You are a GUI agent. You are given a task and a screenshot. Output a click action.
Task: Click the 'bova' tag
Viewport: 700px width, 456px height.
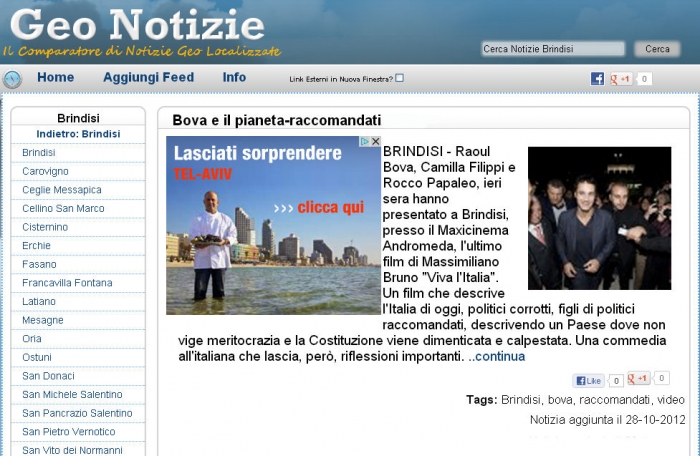pyautogui.click(x=560, y=400)
